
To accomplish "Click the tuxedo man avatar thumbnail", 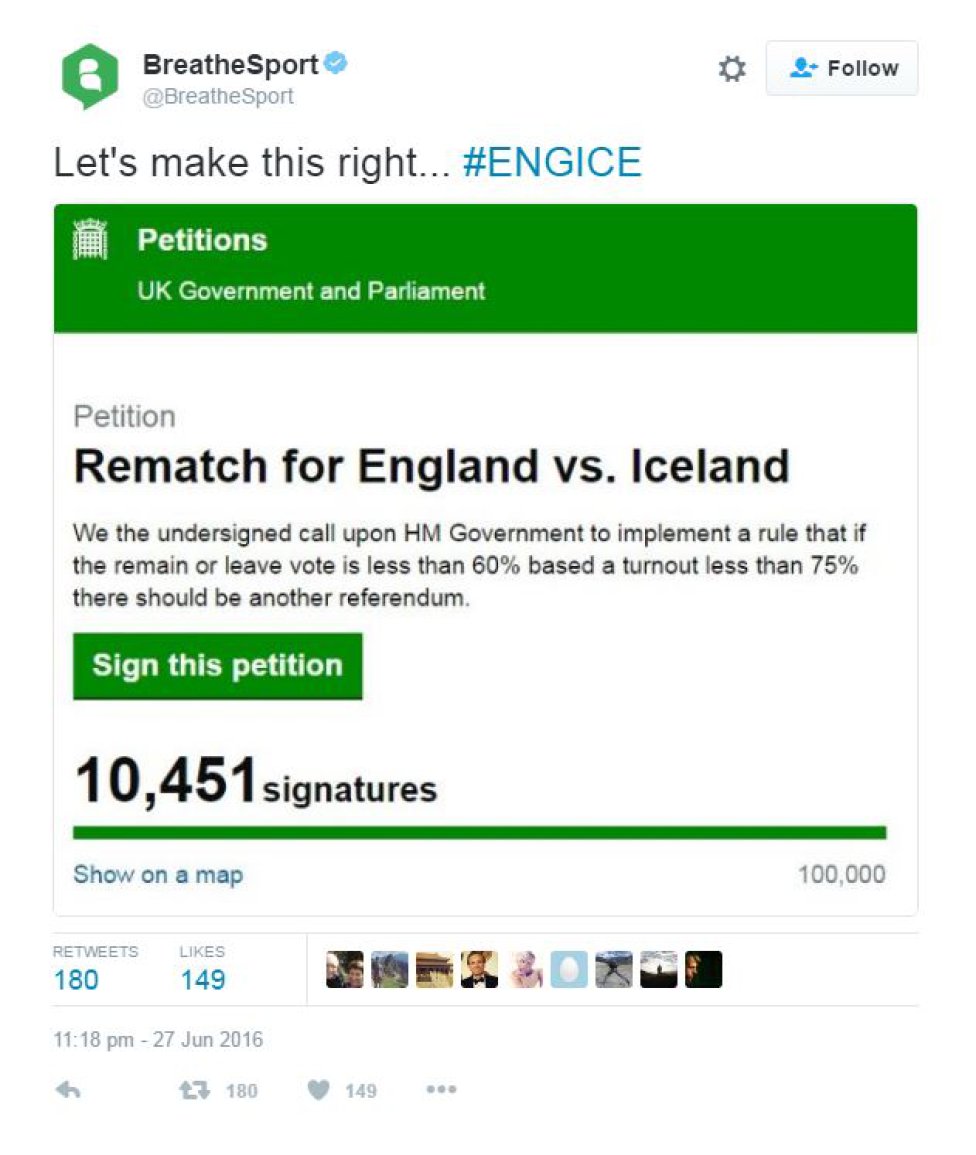I will [x=480, y=969].
